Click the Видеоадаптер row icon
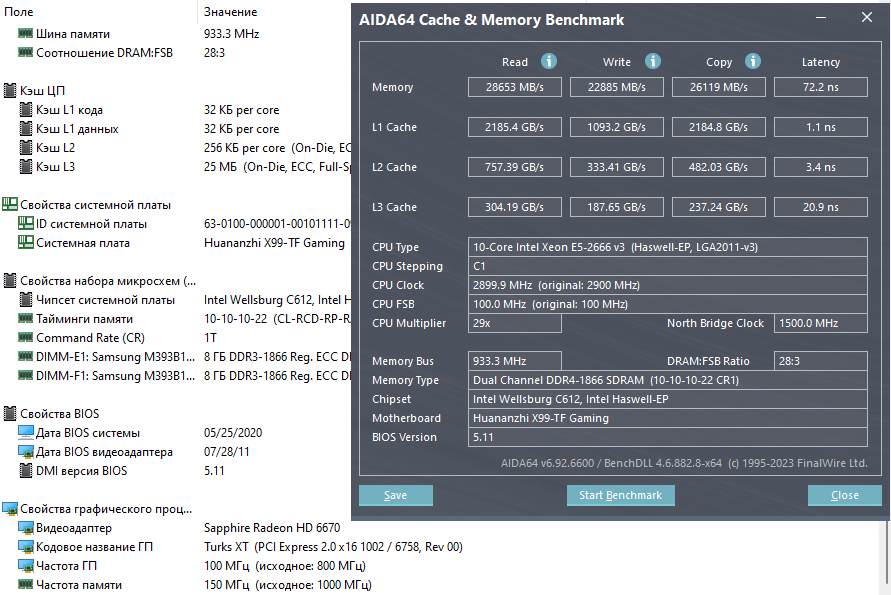 (26, 528)
